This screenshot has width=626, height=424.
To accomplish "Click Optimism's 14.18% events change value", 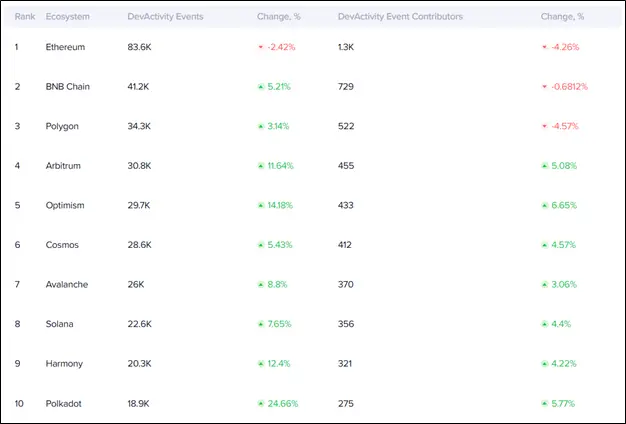I will pos(280,205).
